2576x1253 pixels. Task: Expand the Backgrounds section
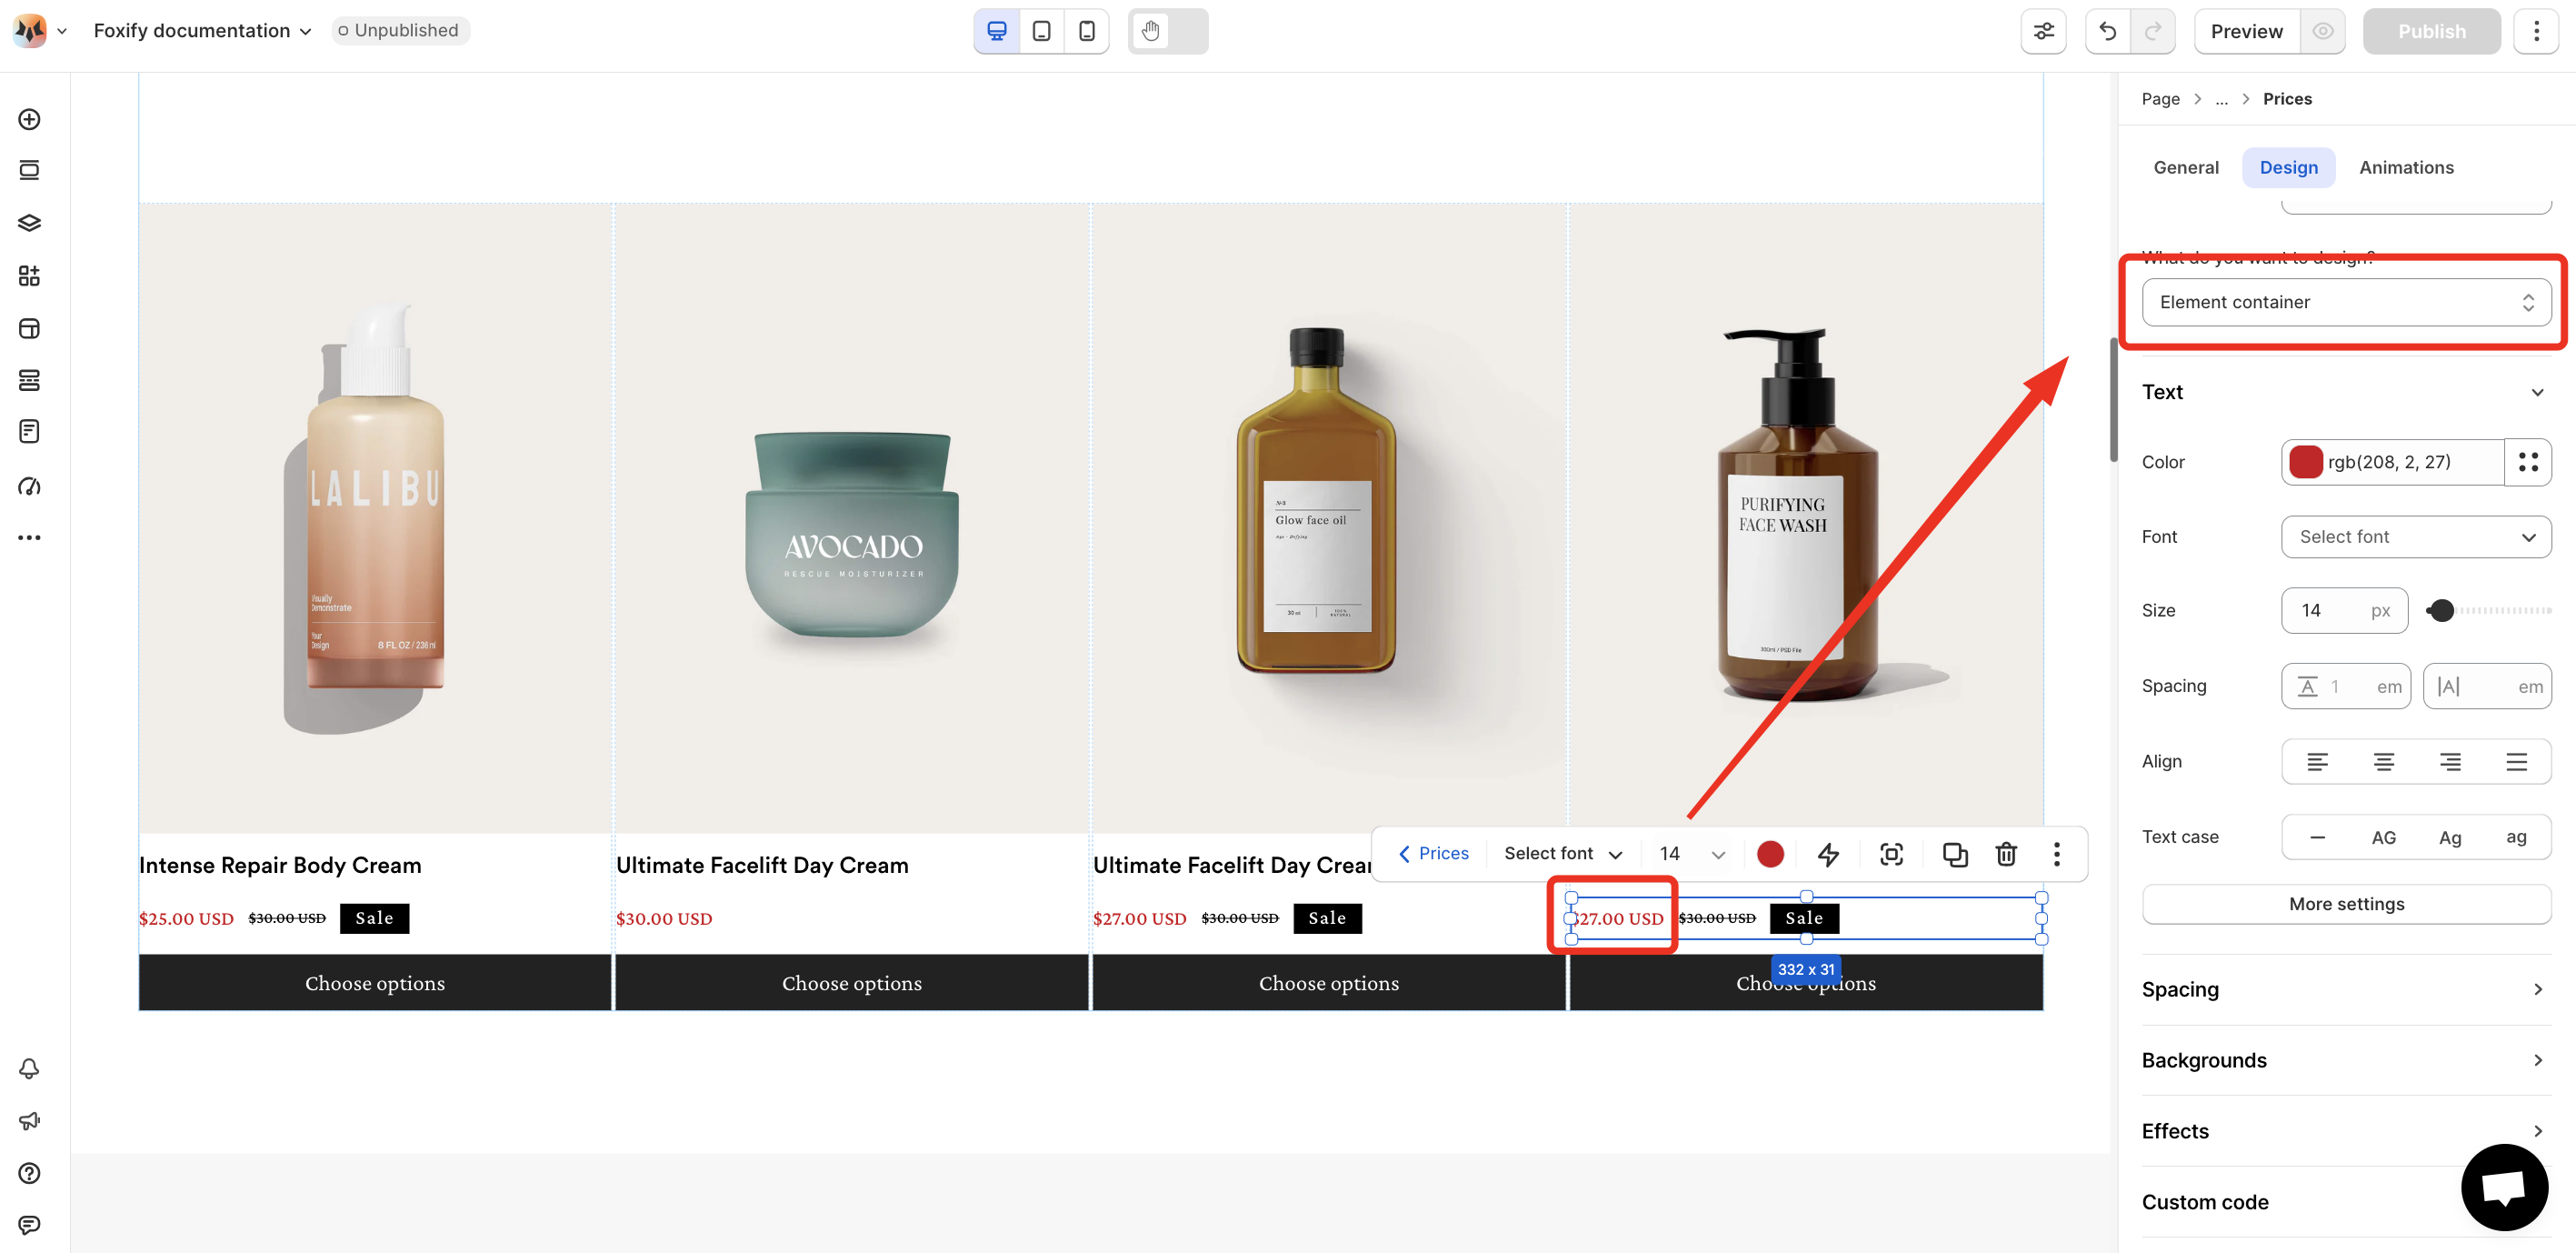(2346, 1060)
